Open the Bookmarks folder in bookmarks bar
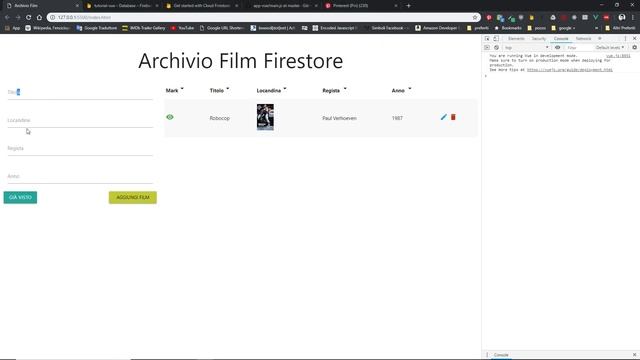This screenshot has height=360, width=640. click(x=508, y=28)
